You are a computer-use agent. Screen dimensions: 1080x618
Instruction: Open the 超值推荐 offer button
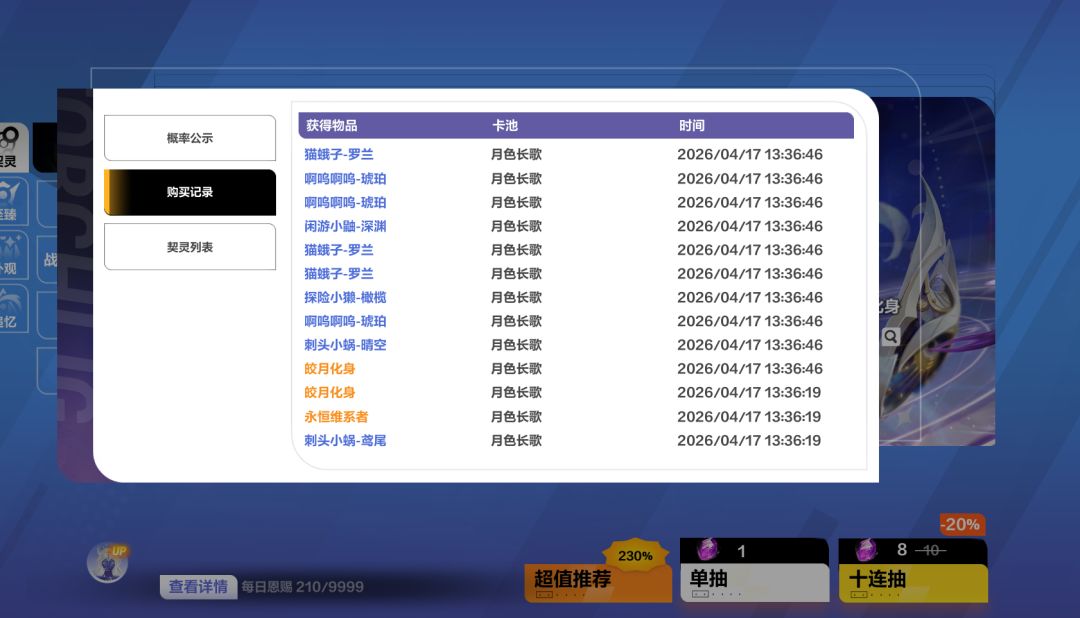(x=598, y=583)
